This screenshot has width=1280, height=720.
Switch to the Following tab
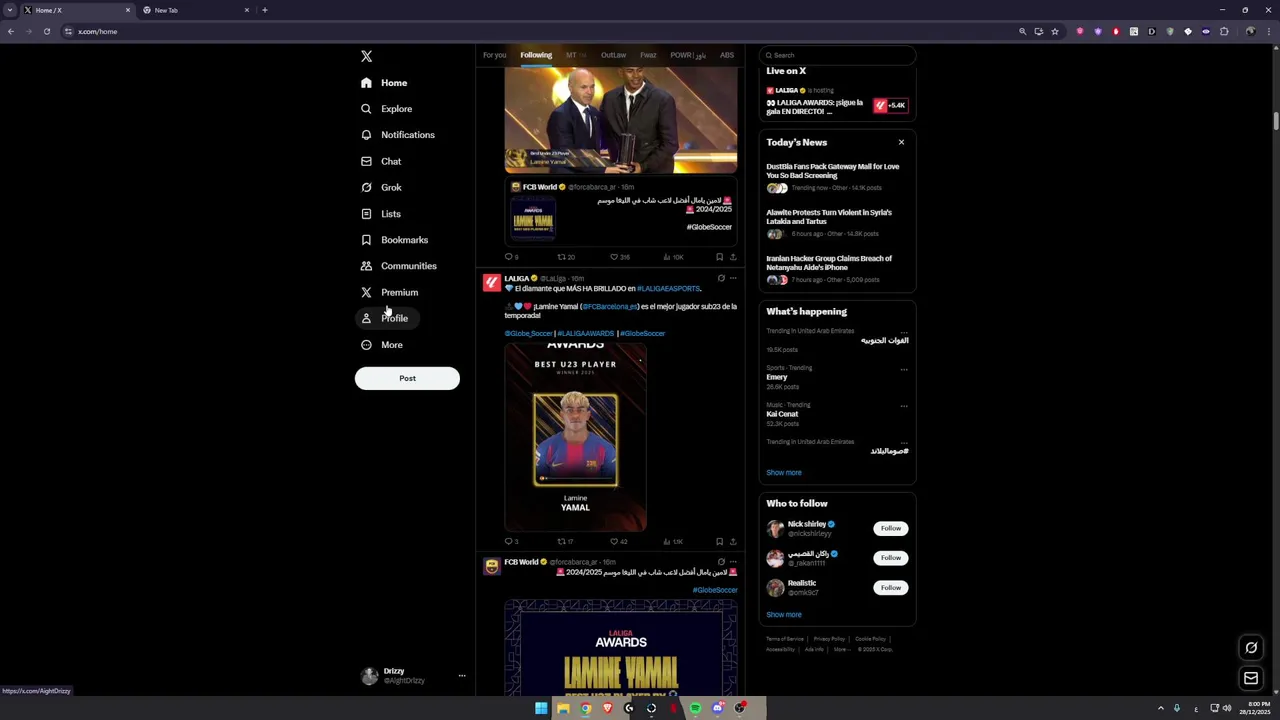click(536, 55)
